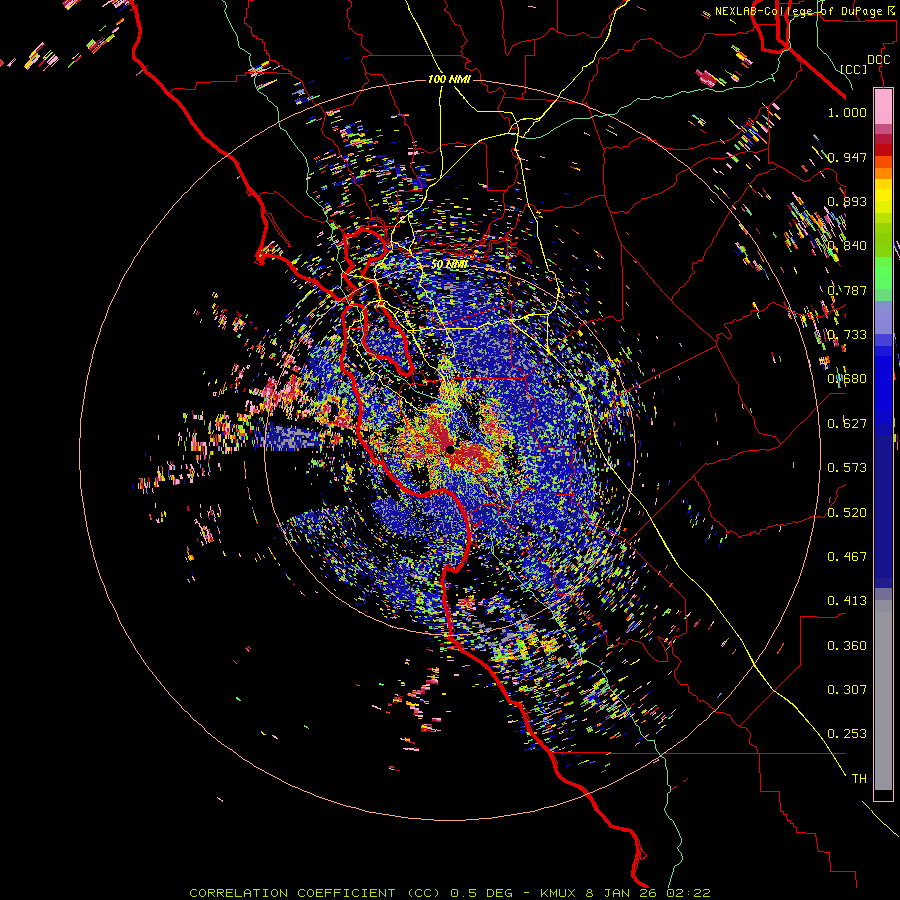Select the 0.520 scale value

(x=847, y=513)
